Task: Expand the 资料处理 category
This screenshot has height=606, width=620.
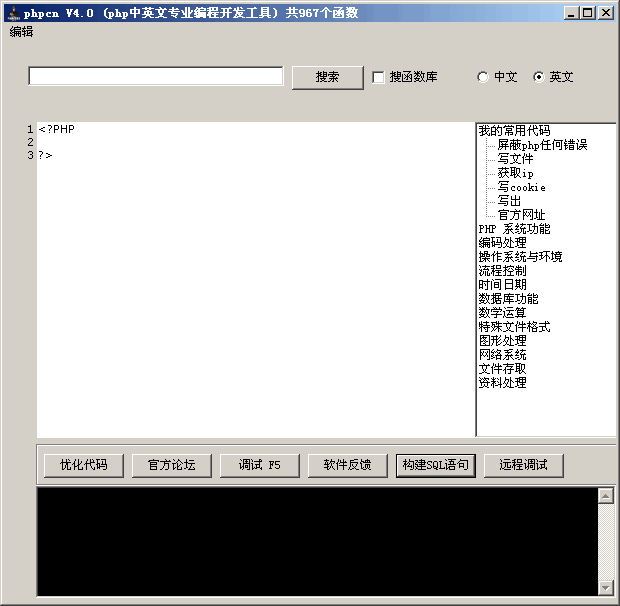Action: tap(502, 383)
